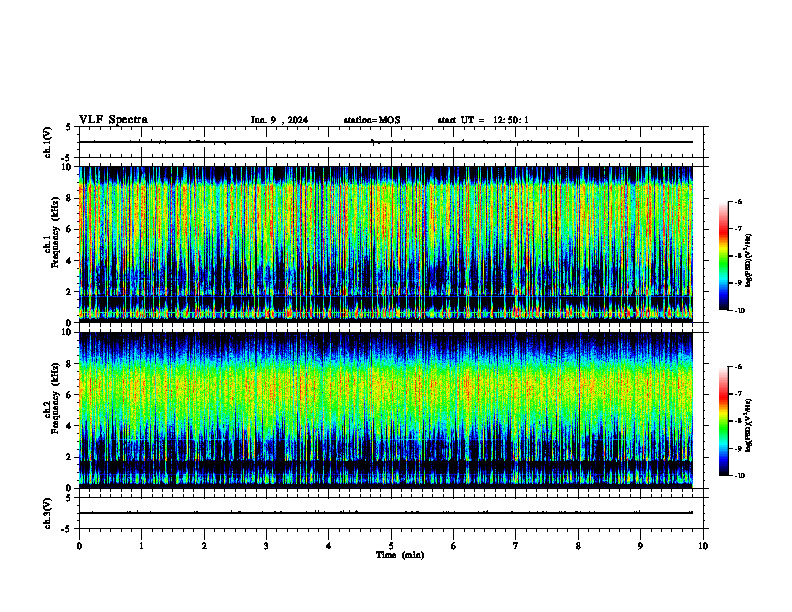Click '-10' on the ch.2 color scale
The height and width of the screenshot is (612, 792).
pos(739,476)
